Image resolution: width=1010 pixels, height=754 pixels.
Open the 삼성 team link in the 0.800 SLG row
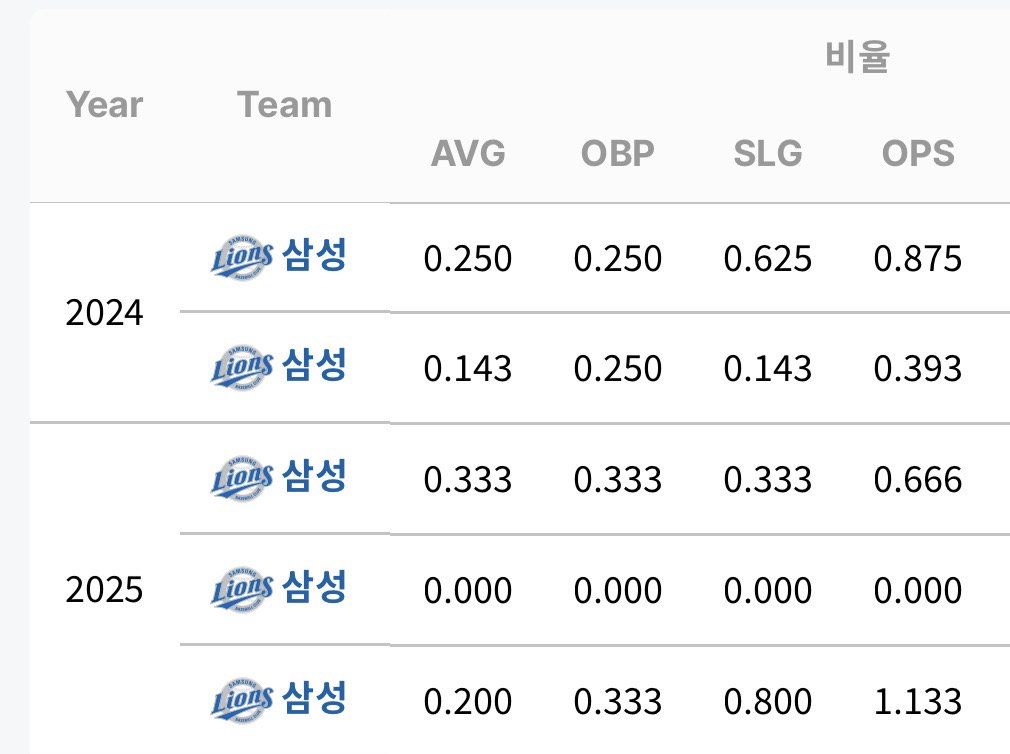tap(314, 699)
